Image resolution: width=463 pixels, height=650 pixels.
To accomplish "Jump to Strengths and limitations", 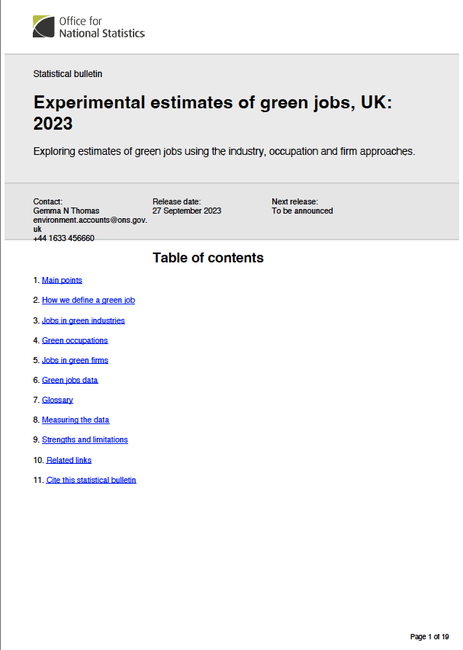I will 85,440.
